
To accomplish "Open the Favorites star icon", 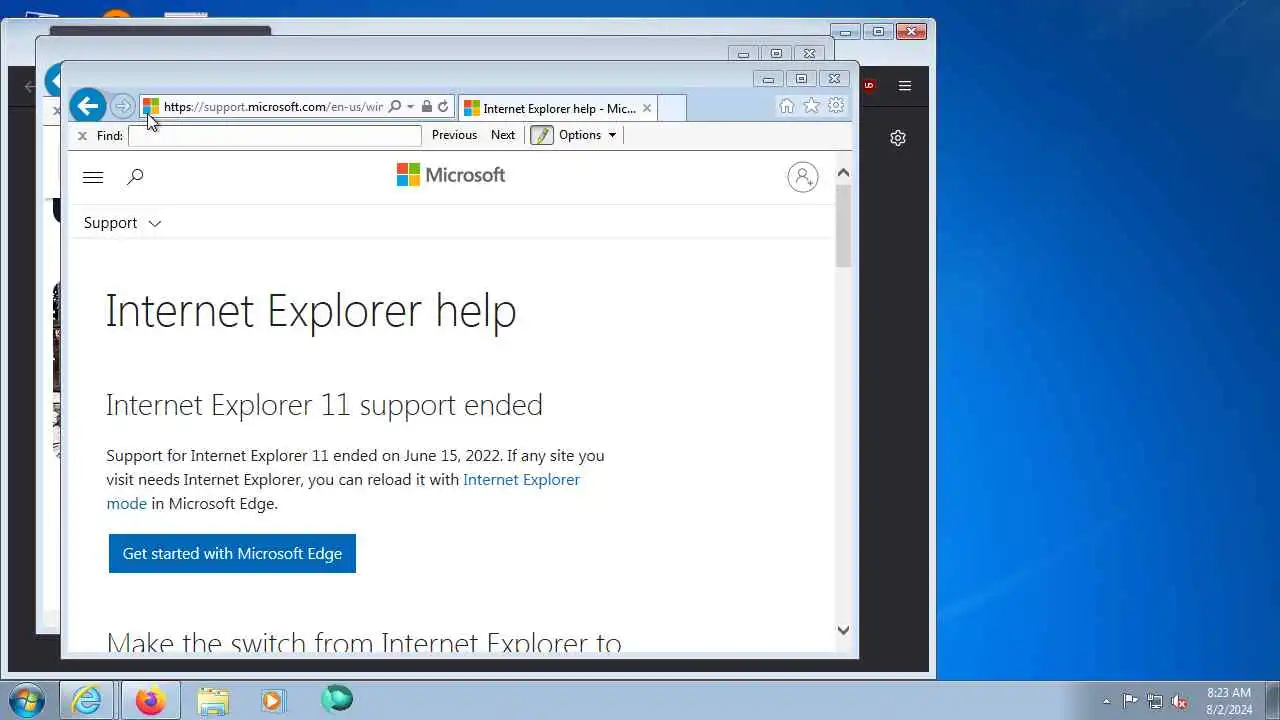I will tap(811, 106).
